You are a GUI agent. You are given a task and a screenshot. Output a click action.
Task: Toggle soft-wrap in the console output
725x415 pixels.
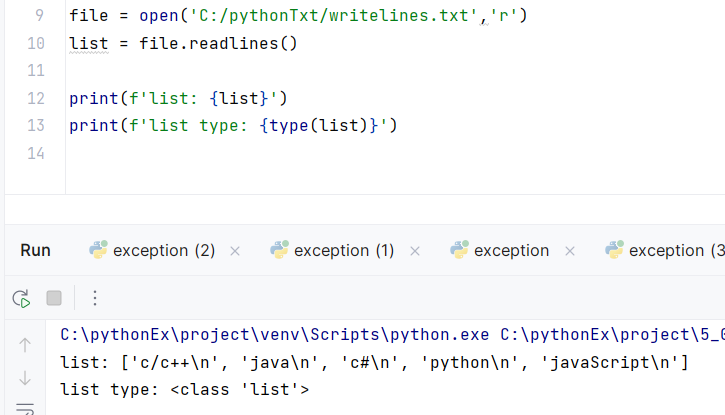tap(25, 409)
